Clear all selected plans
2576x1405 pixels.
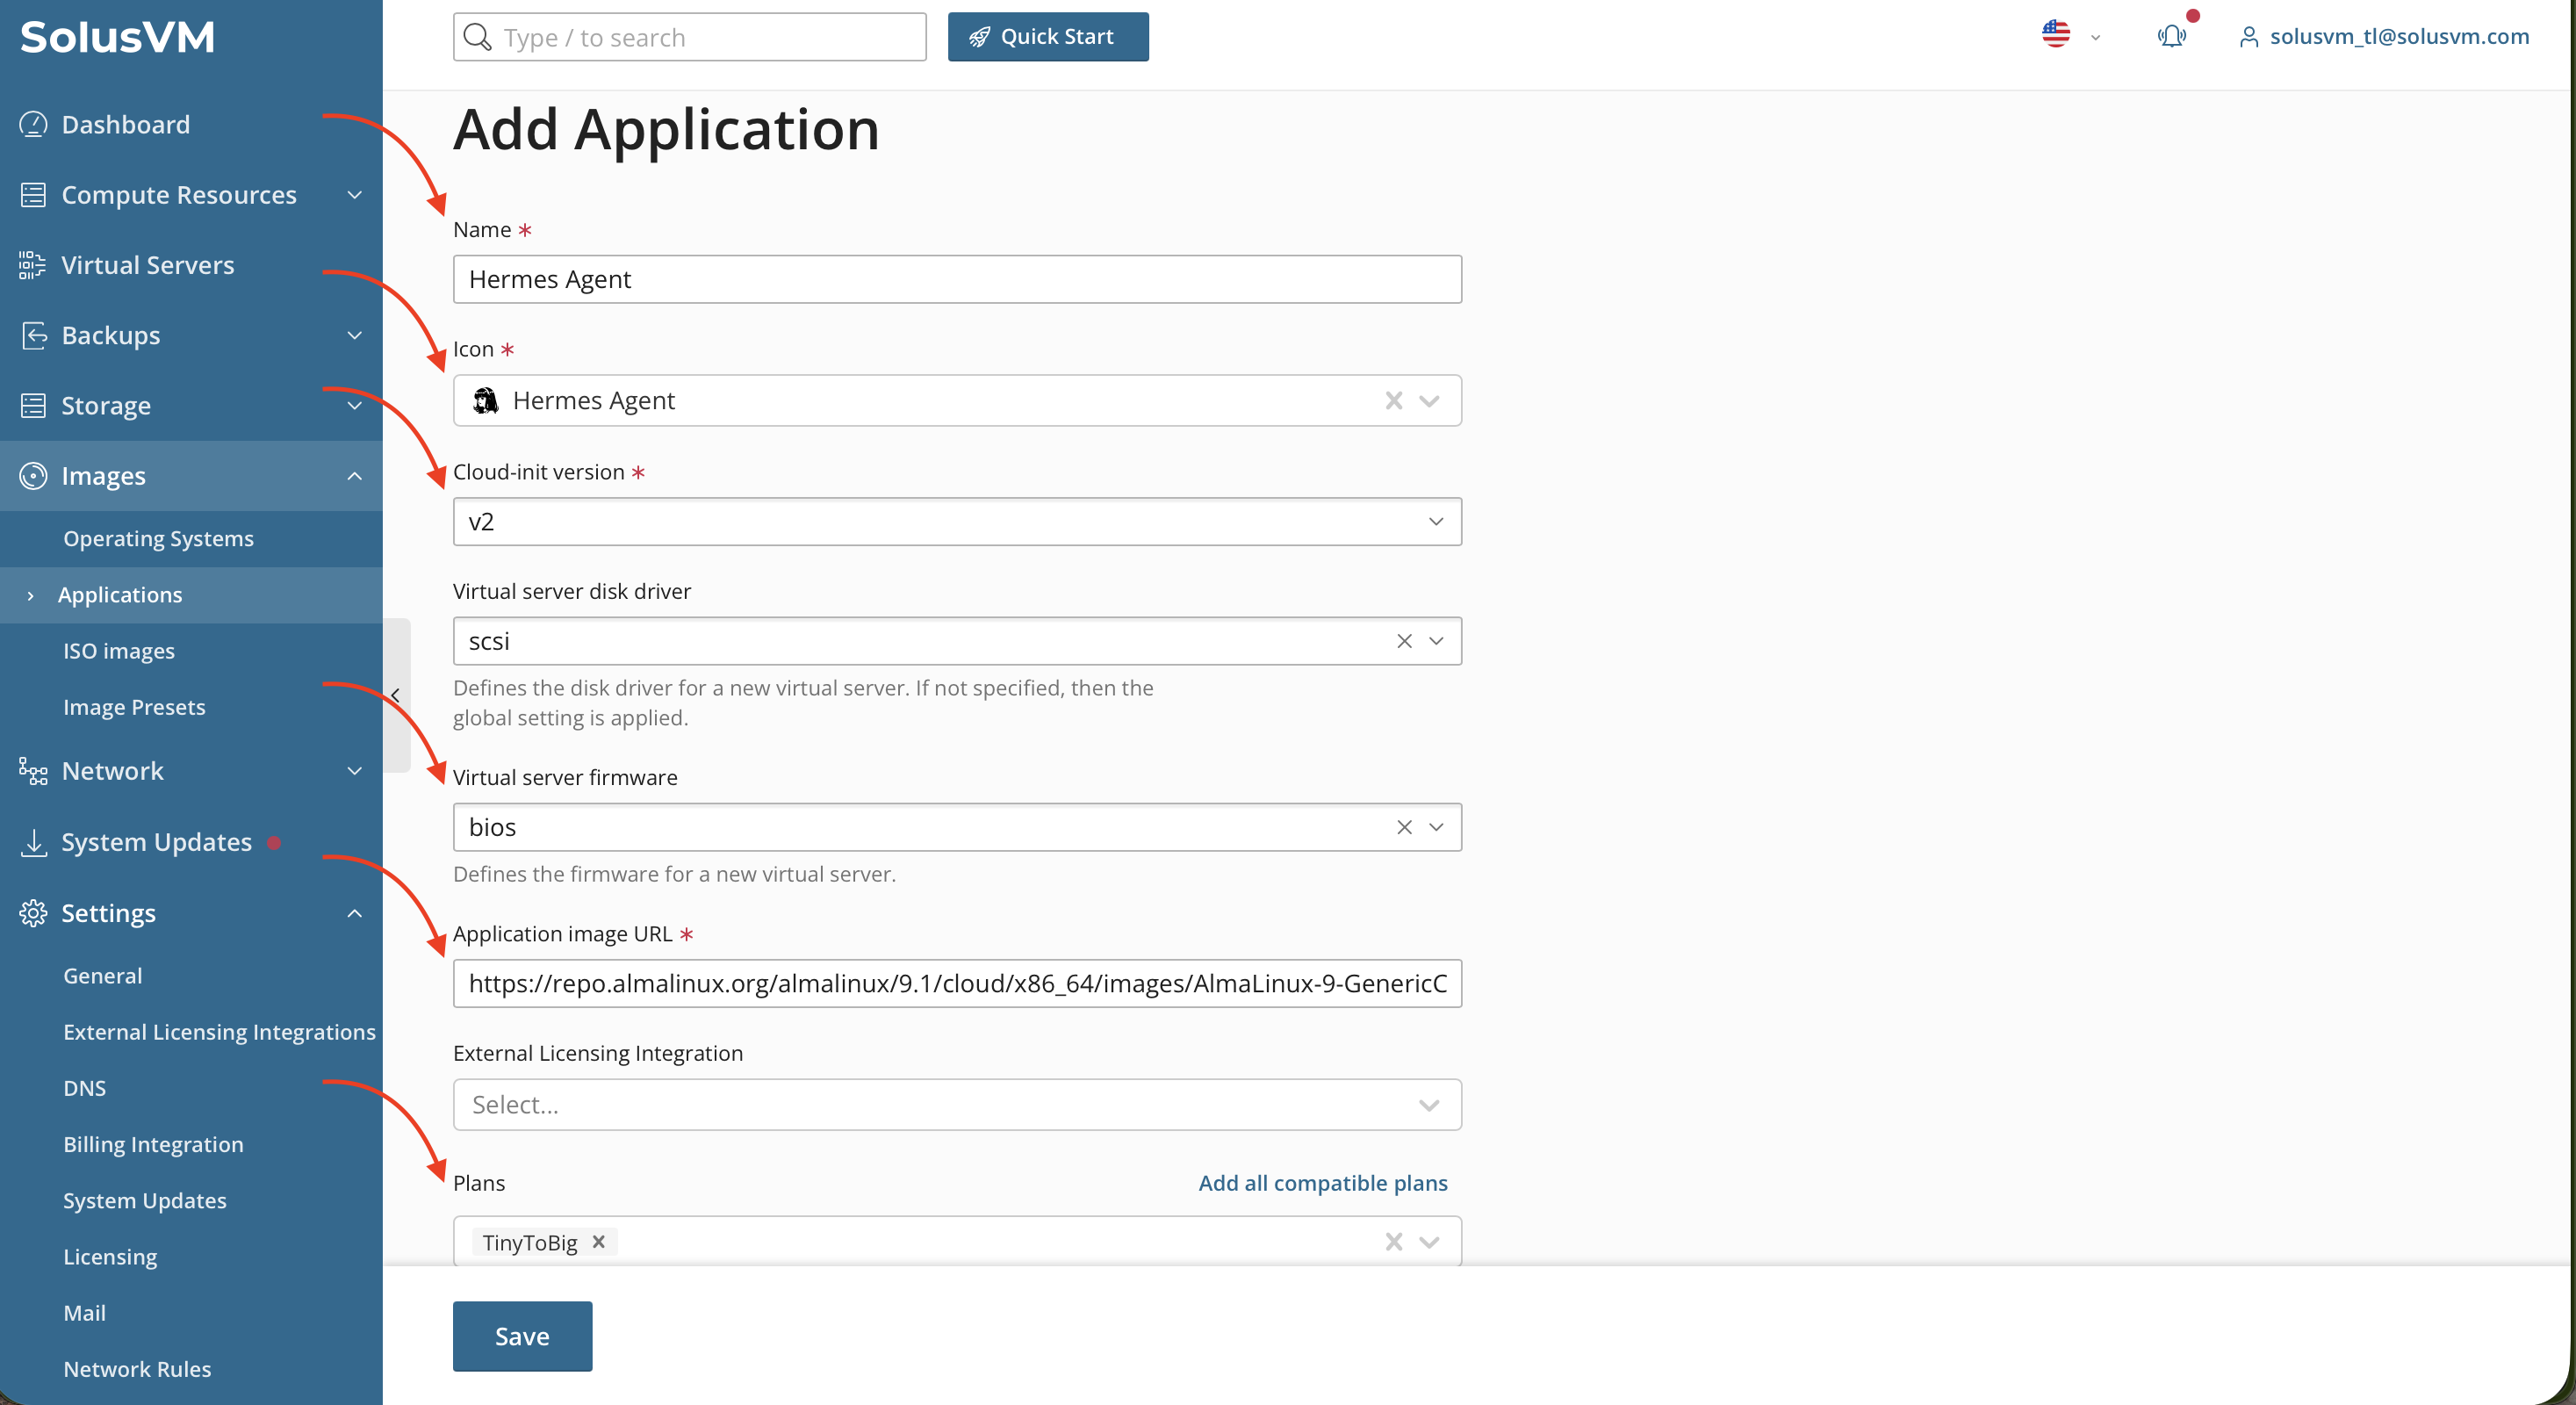[1394, 1242]
